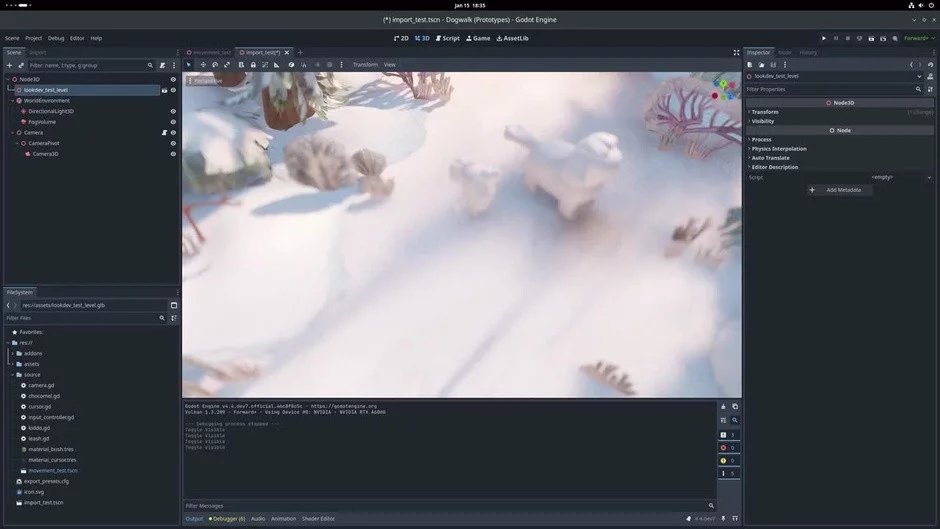Click the Filter Properties search field

coord(833,89)
